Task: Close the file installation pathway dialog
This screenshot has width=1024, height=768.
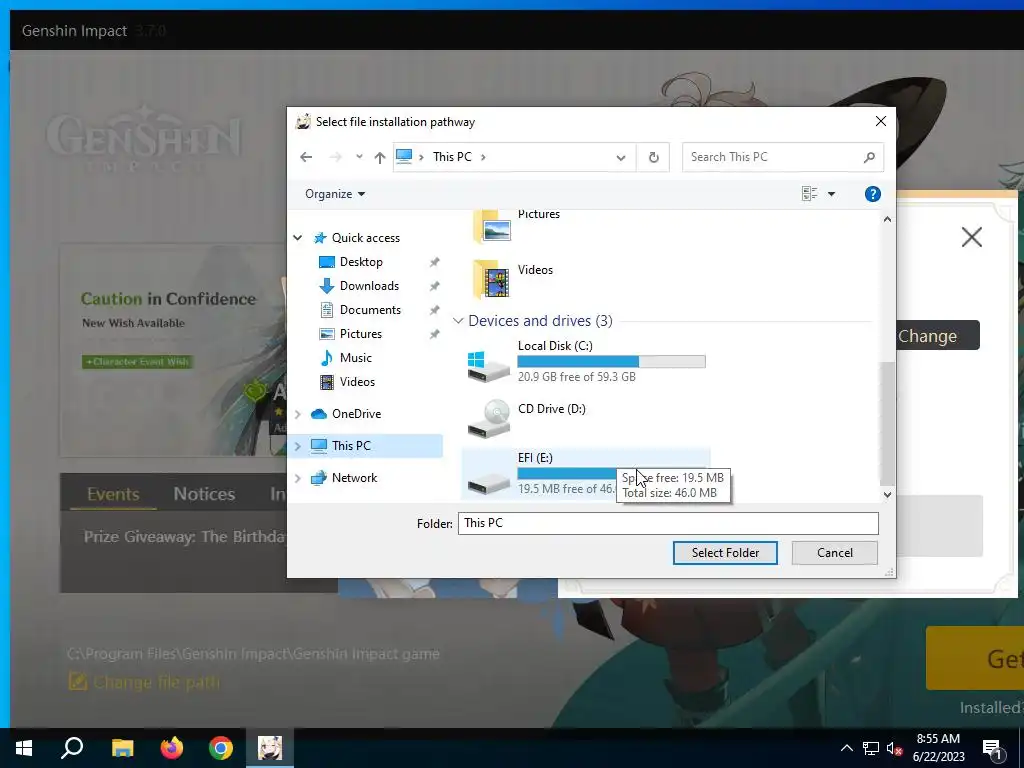Action: coord(880,121)
